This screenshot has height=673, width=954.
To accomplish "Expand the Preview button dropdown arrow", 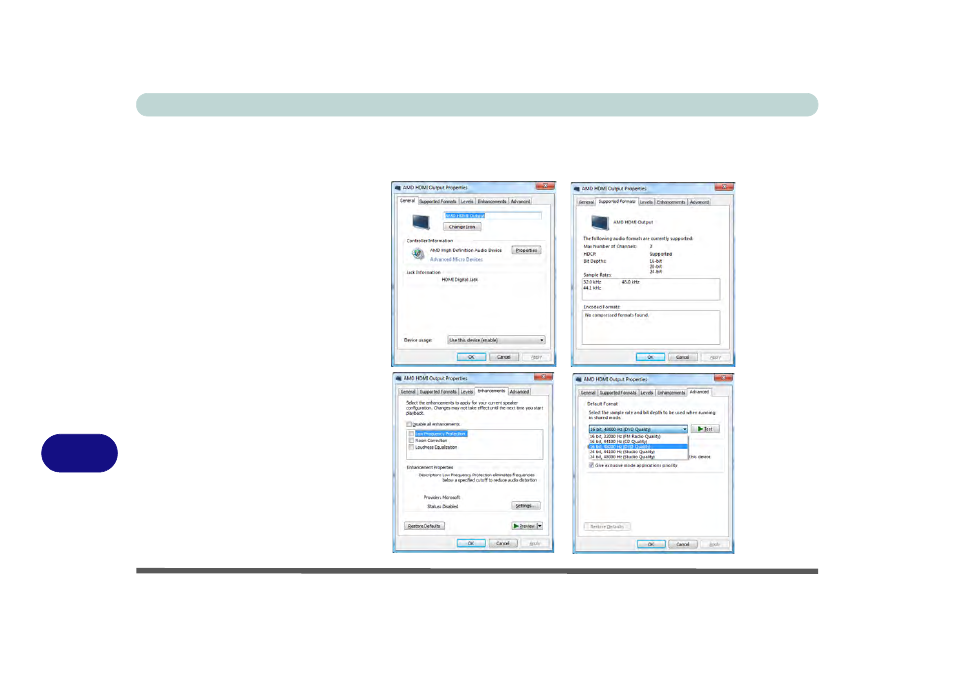I will tap(540, 526).
